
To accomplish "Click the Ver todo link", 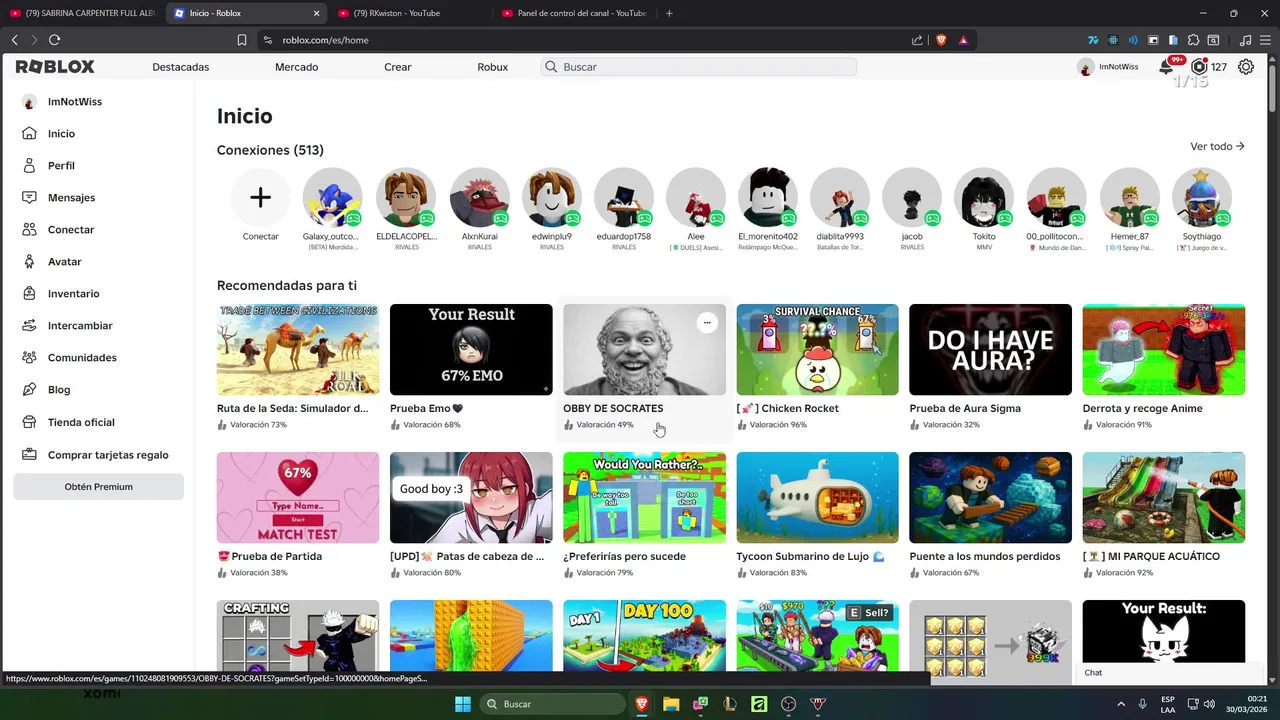I will [1217, 146].
